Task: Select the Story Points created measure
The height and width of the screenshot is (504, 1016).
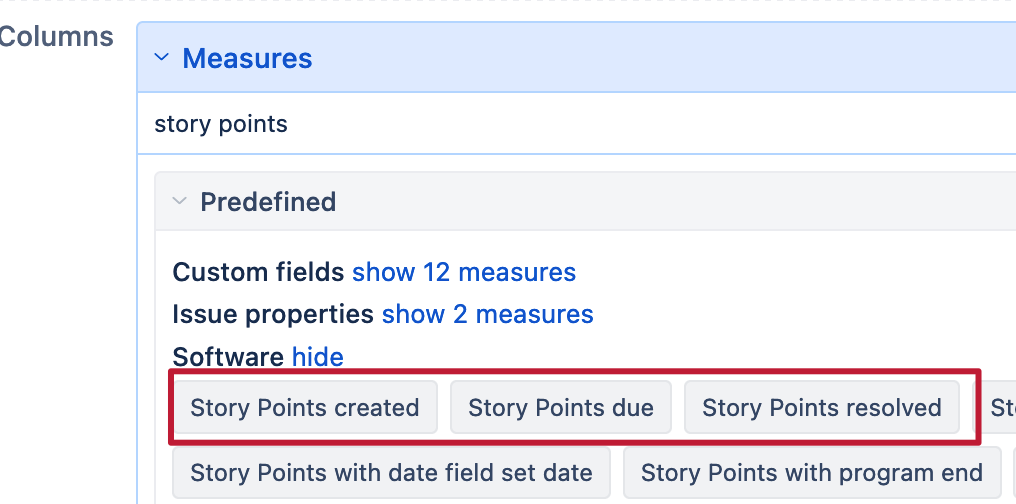Action: (304, 407)
